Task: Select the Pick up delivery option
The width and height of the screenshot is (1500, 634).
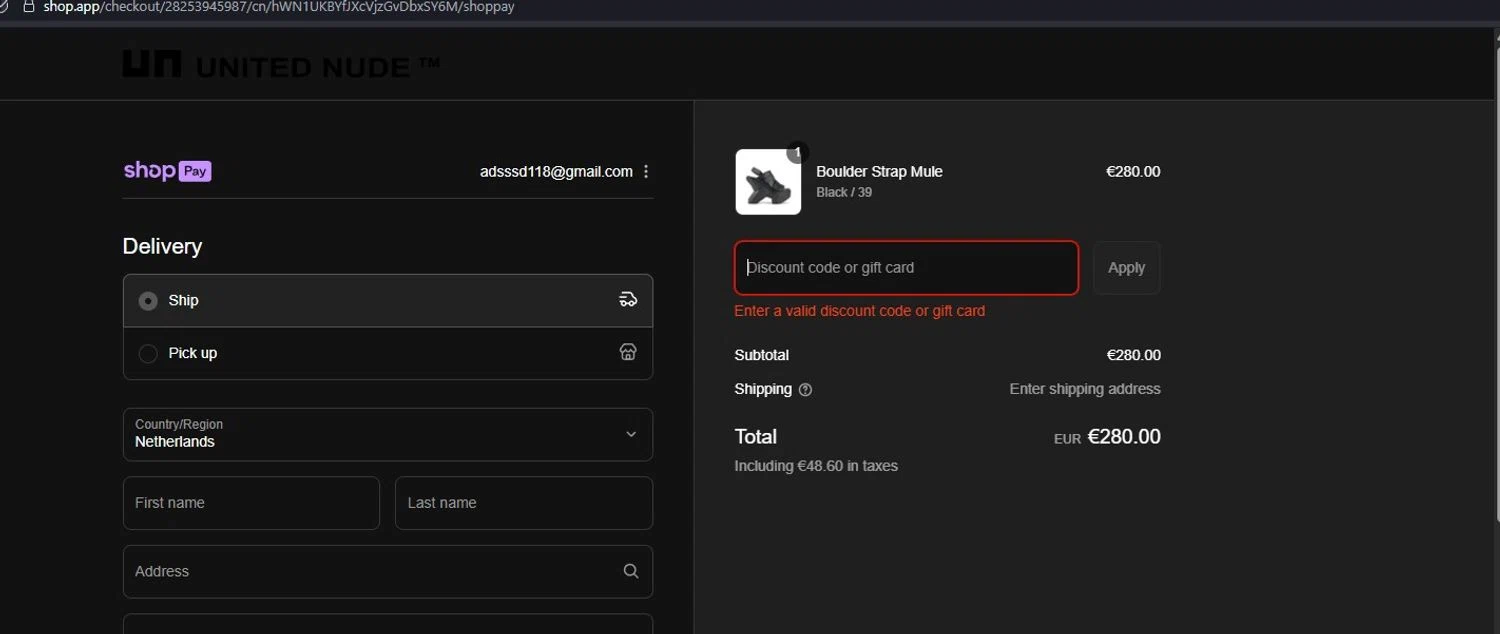Action: point(388,353)
